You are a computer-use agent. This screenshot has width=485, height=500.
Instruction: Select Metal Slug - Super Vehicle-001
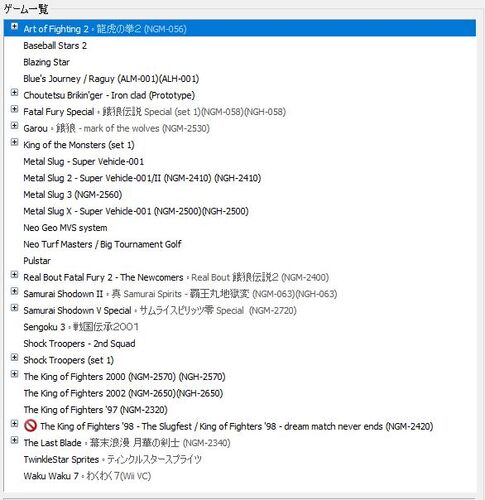pos(83,162)
